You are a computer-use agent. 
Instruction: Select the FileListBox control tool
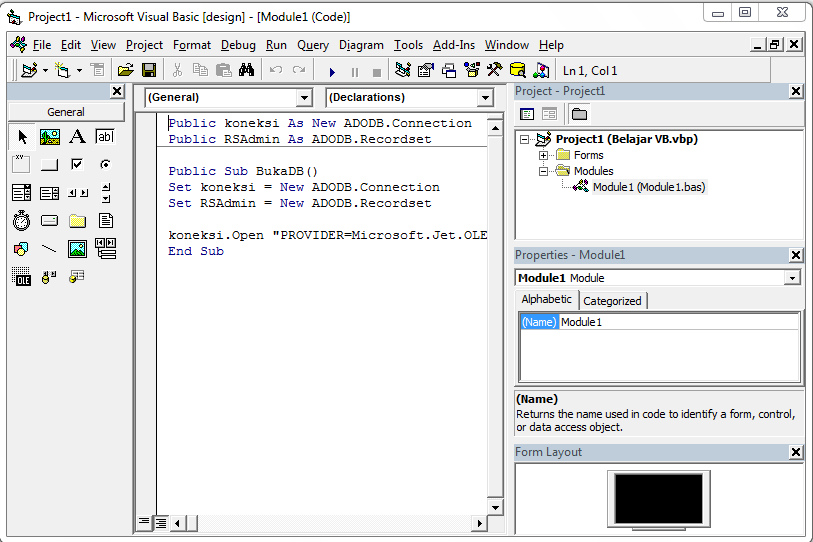[x=105, y=221]
